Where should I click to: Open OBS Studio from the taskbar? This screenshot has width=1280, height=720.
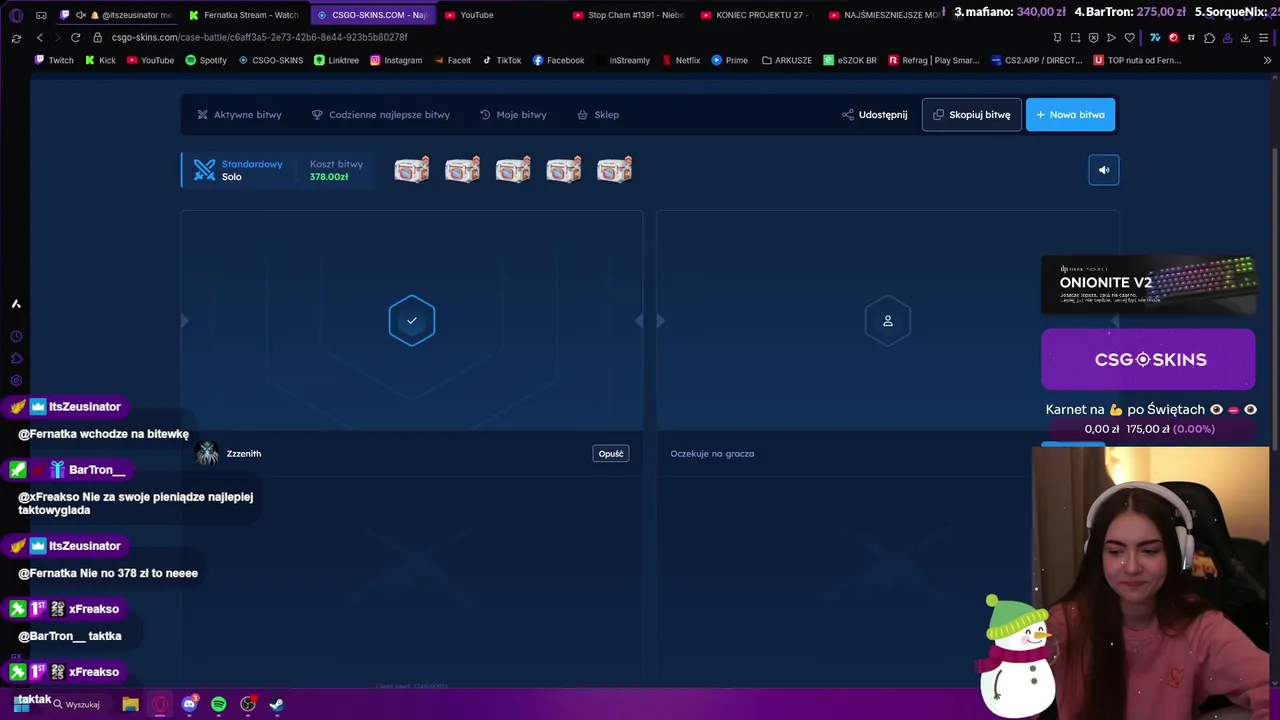248,704
